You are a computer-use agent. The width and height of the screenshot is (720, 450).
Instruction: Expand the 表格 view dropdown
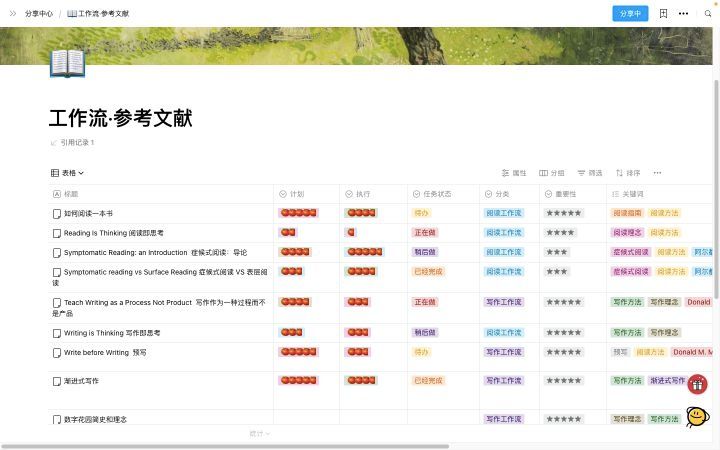pyautogui.click(x=67, y=173)
